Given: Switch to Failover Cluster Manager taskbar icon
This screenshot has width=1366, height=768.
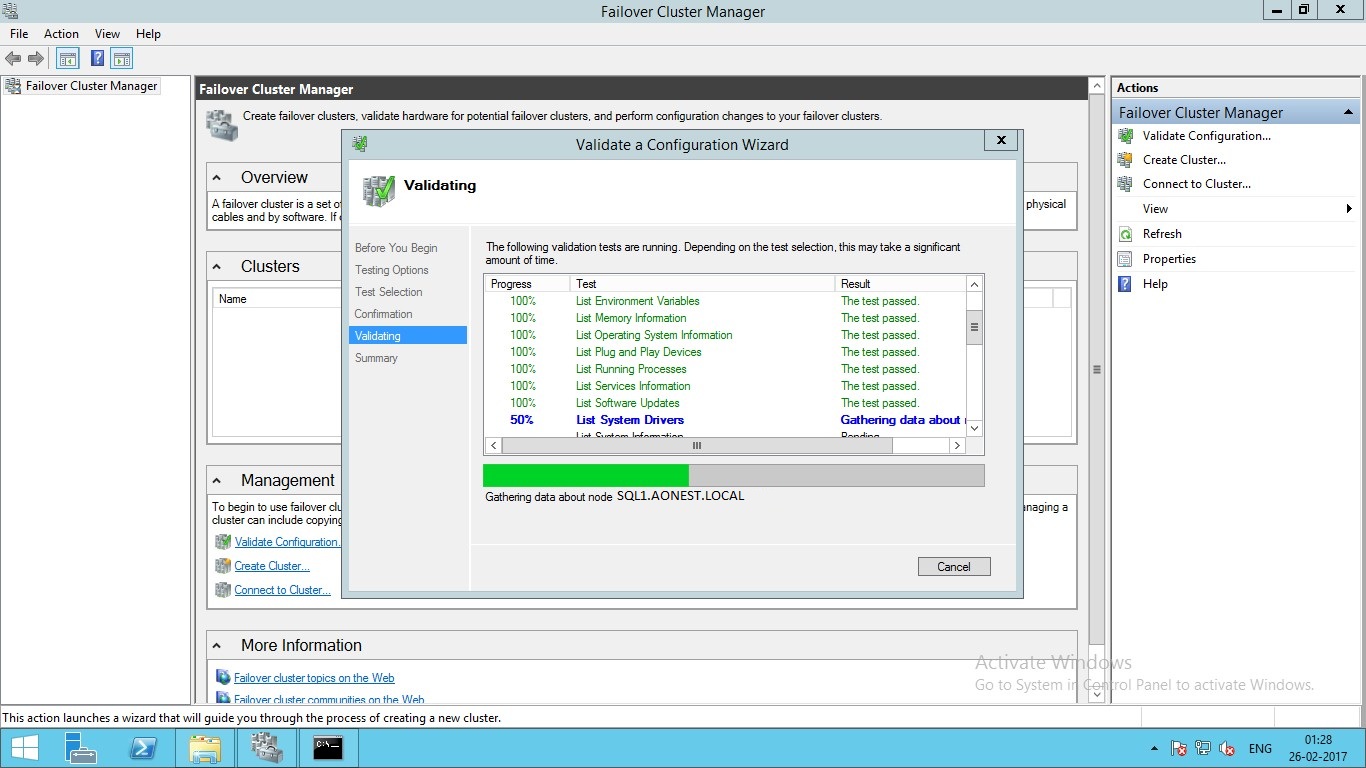Looking at the screenshot, I should 267,748.
